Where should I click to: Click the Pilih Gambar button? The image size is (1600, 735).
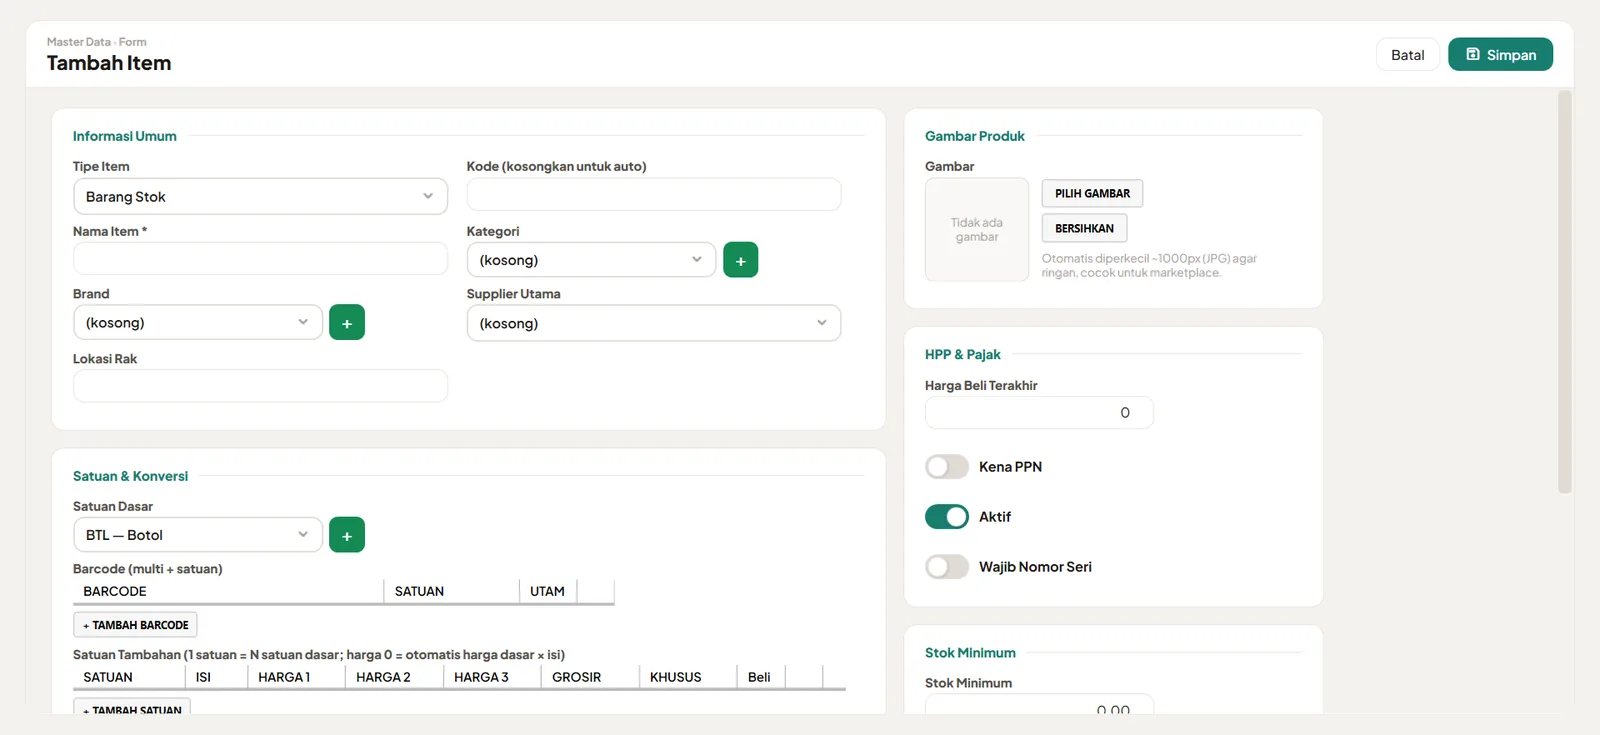click(x=1092, y=193)
